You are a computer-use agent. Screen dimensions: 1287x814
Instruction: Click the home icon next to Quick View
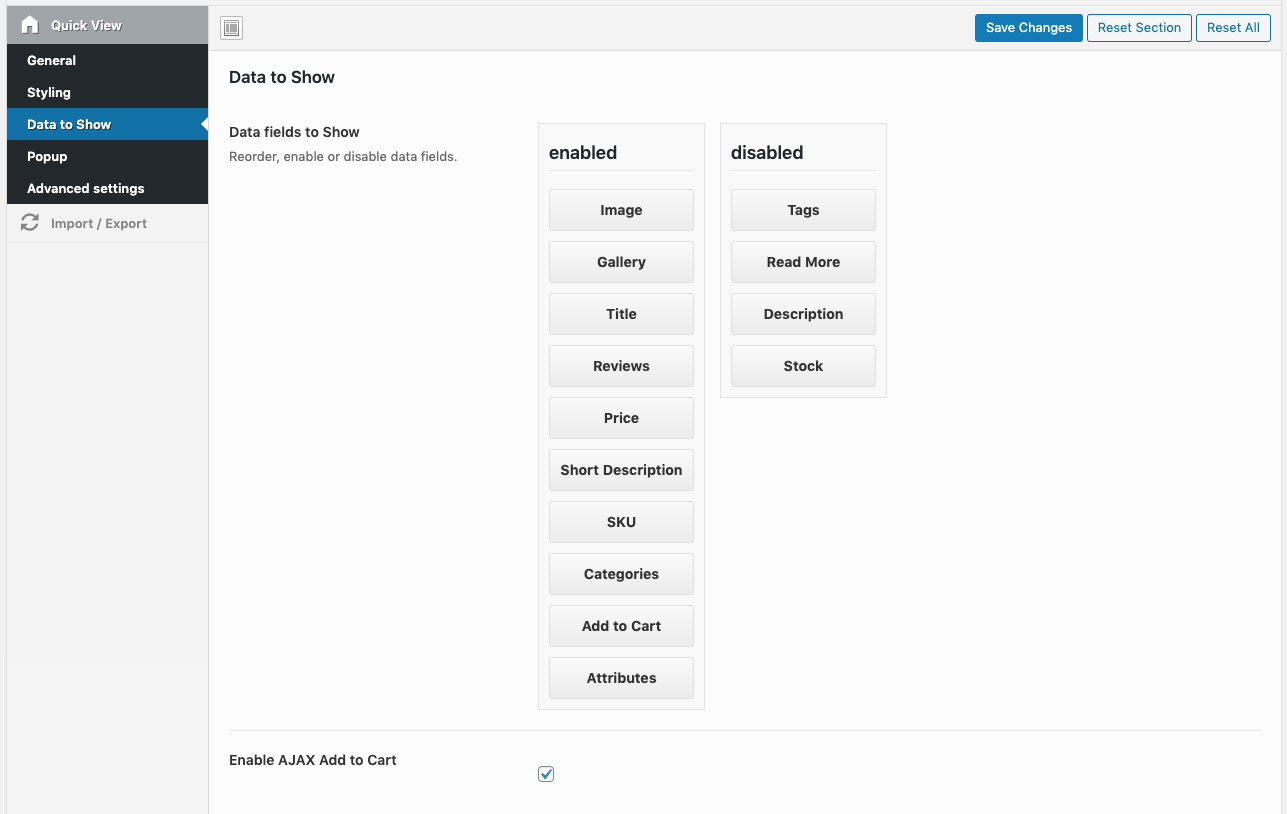pos(29,24)
